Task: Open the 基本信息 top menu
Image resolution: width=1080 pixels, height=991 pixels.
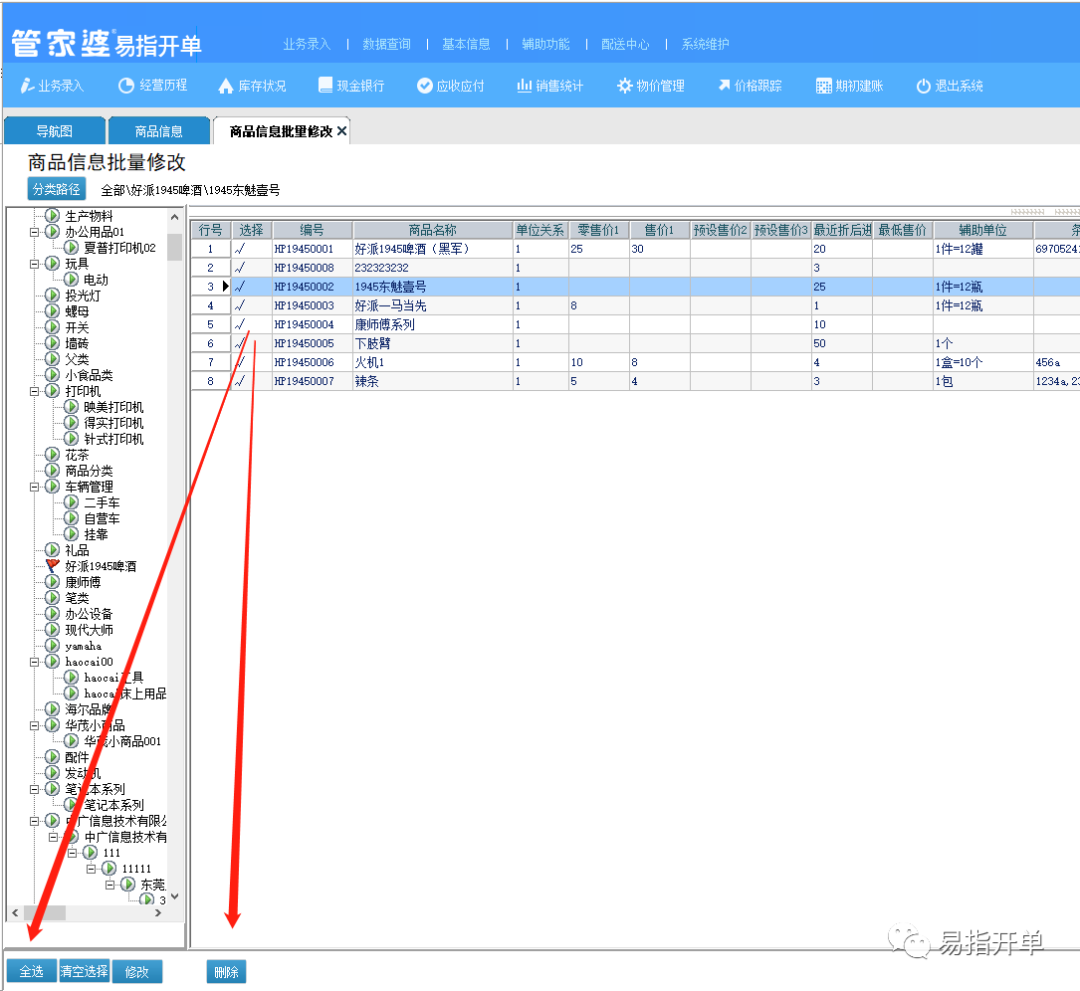Action: (x=466, y=44)
